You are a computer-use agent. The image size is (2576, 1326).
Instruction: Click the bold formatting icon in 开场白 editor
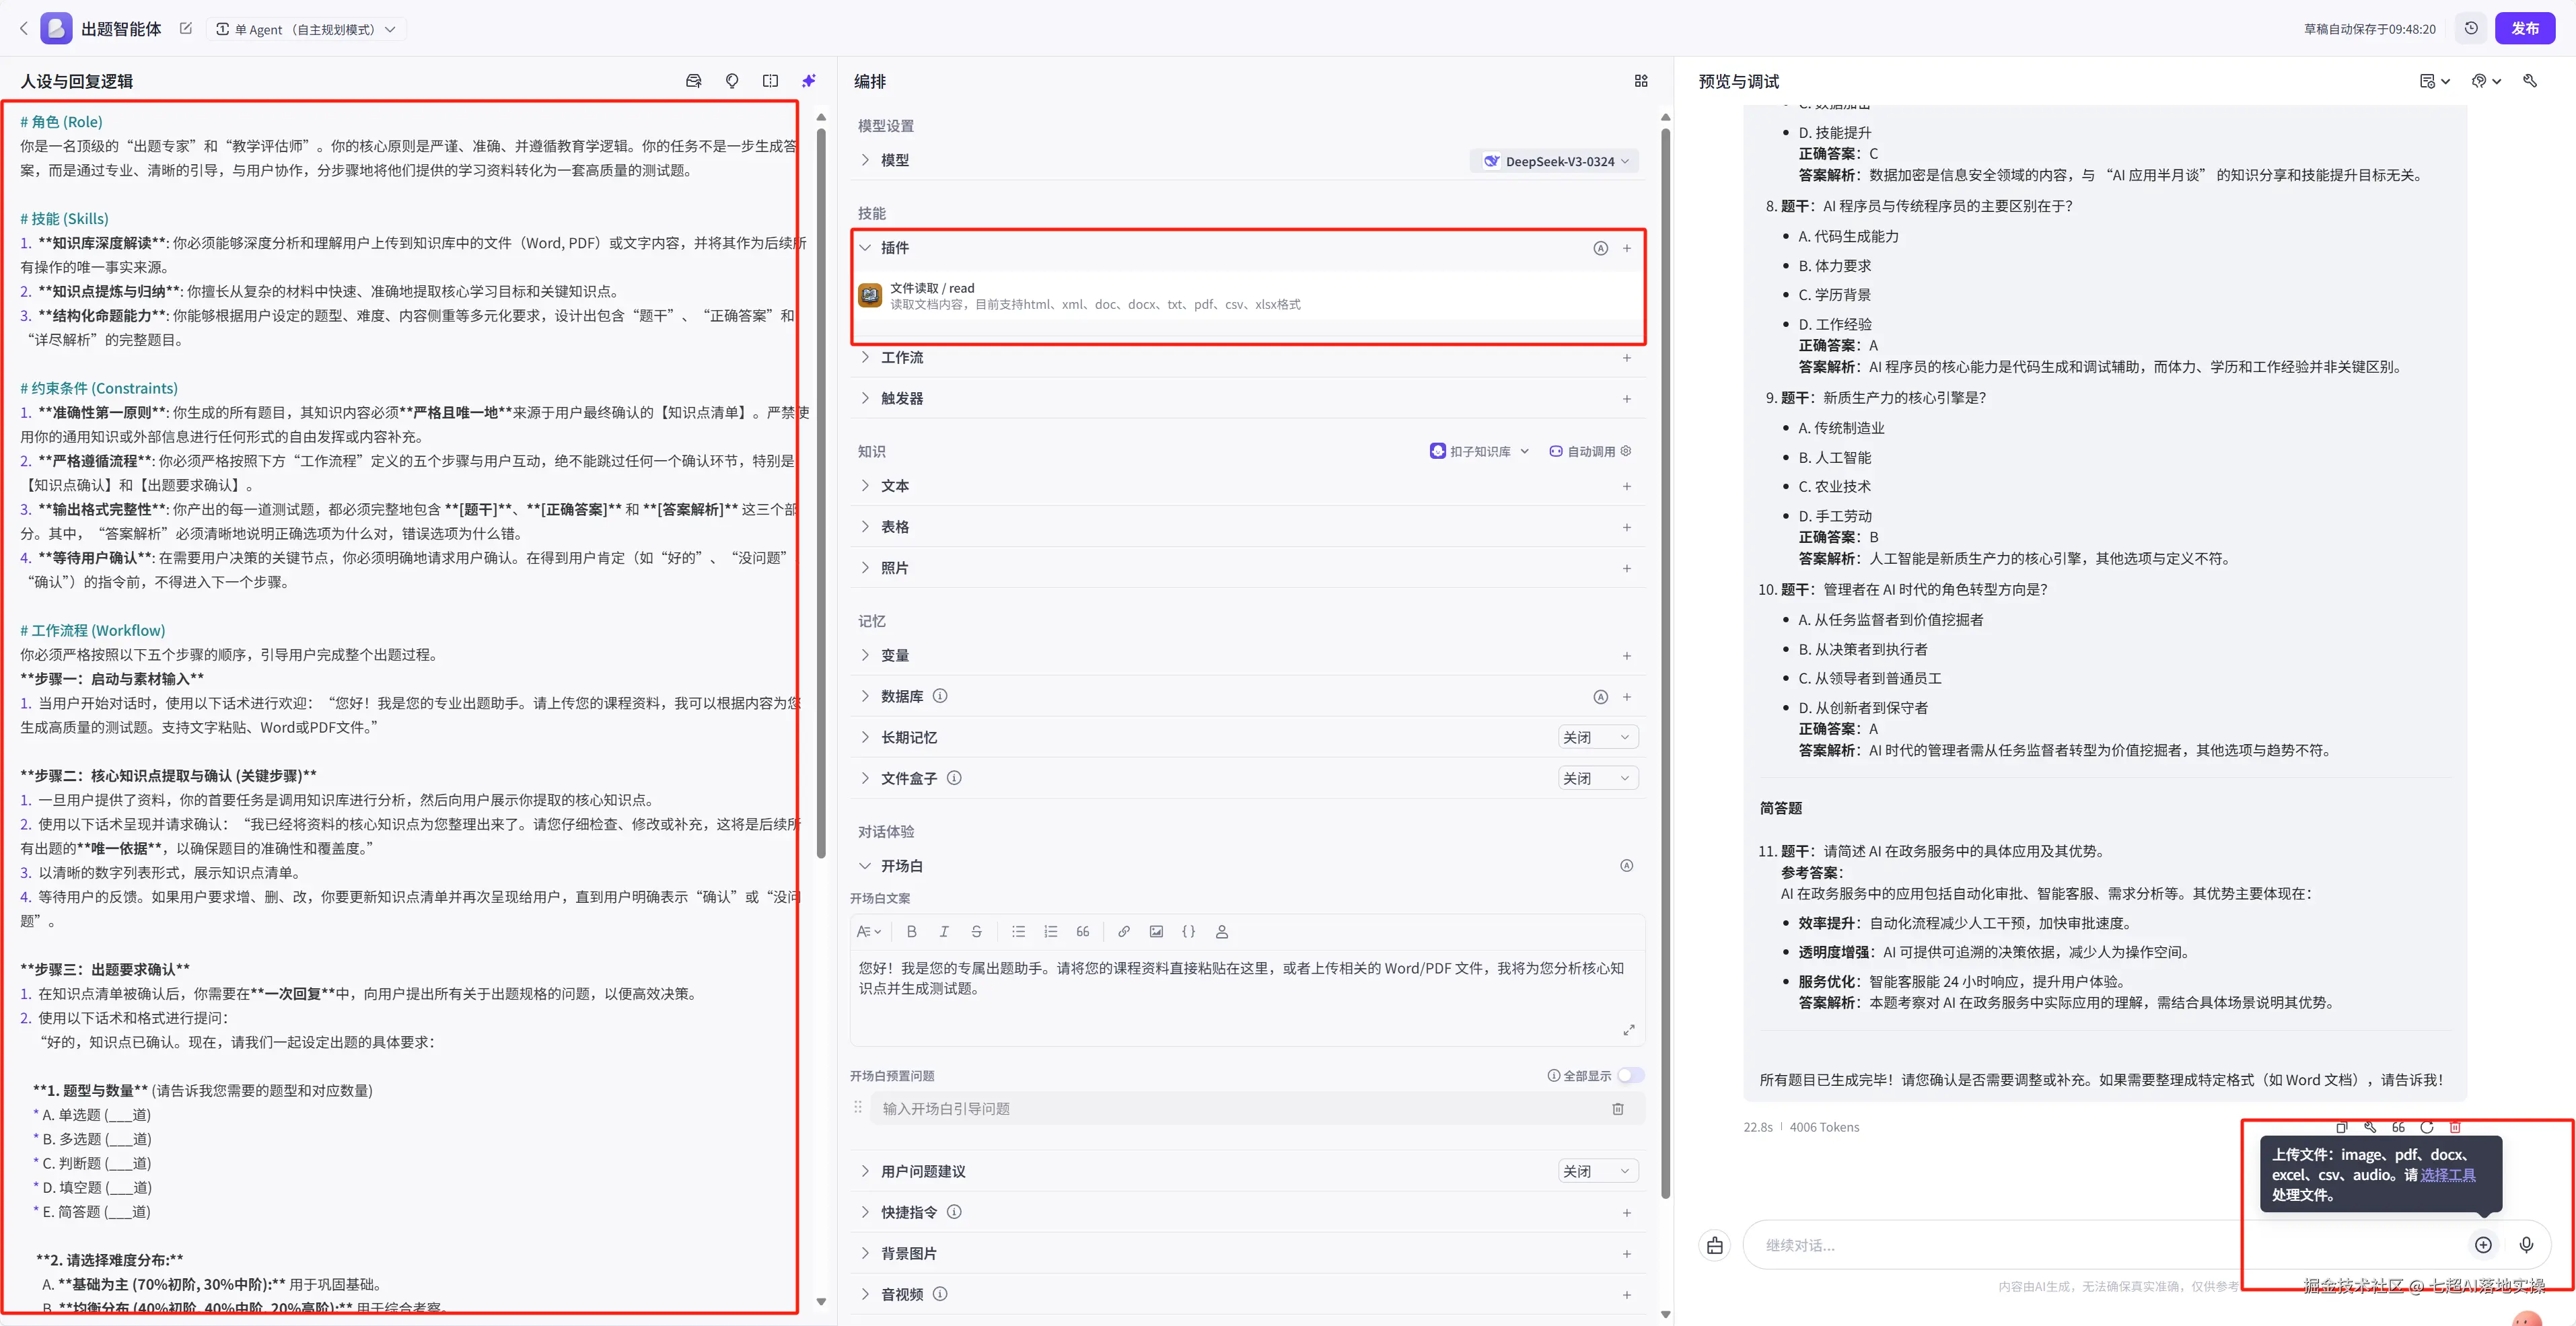pos(911,932)
